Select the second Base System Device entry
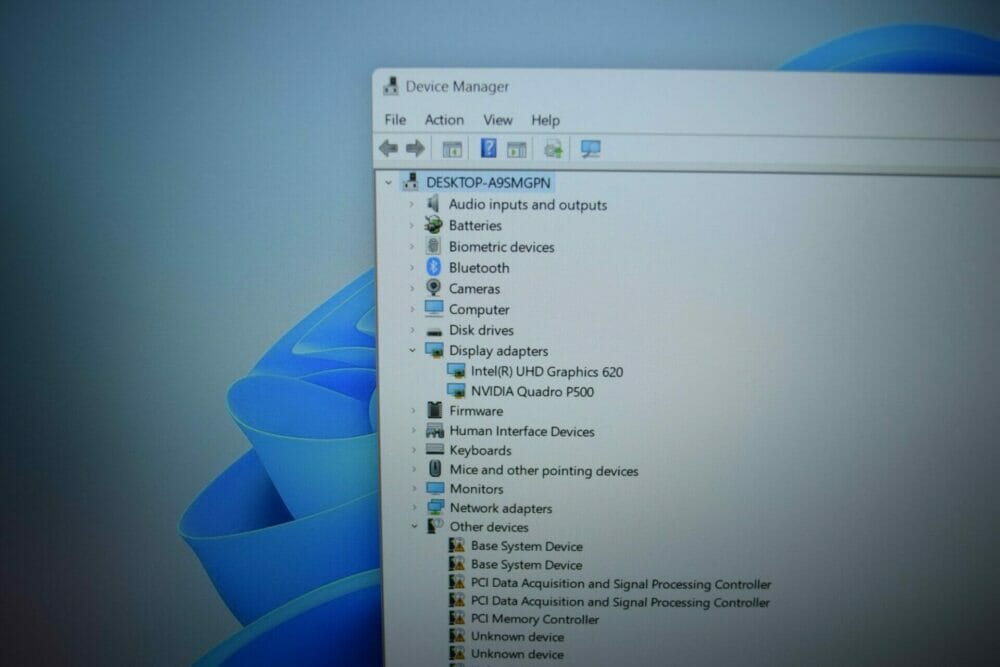Image resolution: width=1000 pixels, height=667 pixels. tap(526, 564)
